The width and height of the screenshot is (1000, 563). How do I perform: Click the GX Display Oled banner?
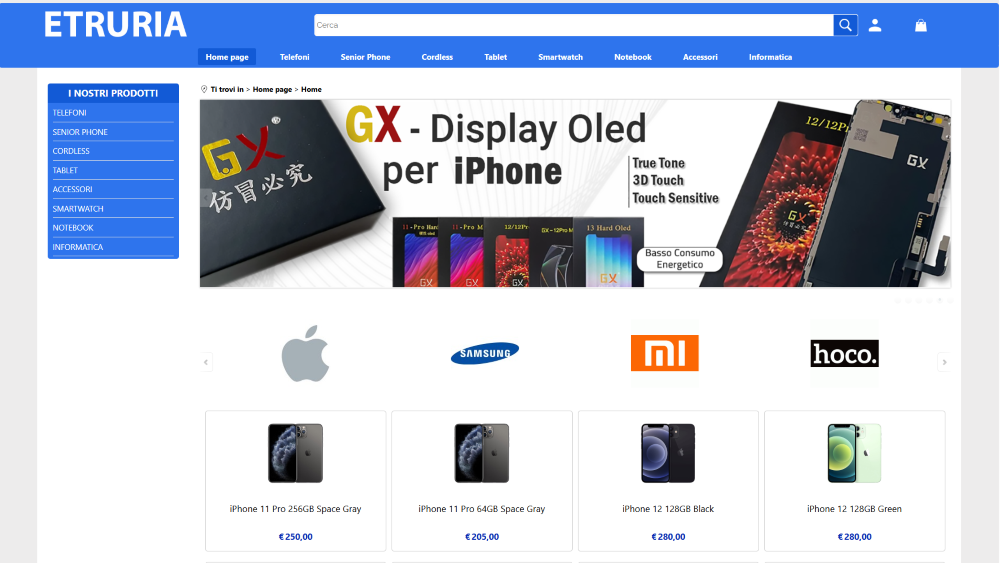pyautogui.click(x=575, y=193)
